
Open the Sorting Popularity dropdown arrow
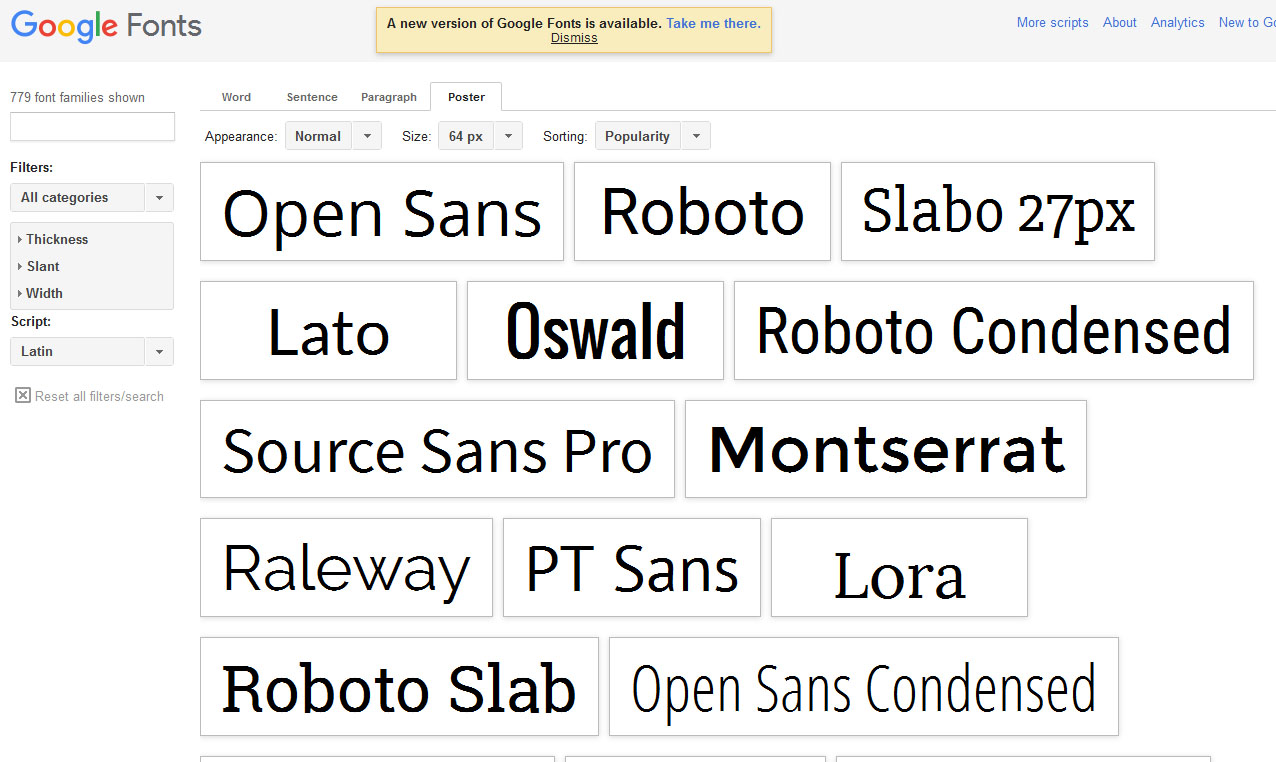696,136
